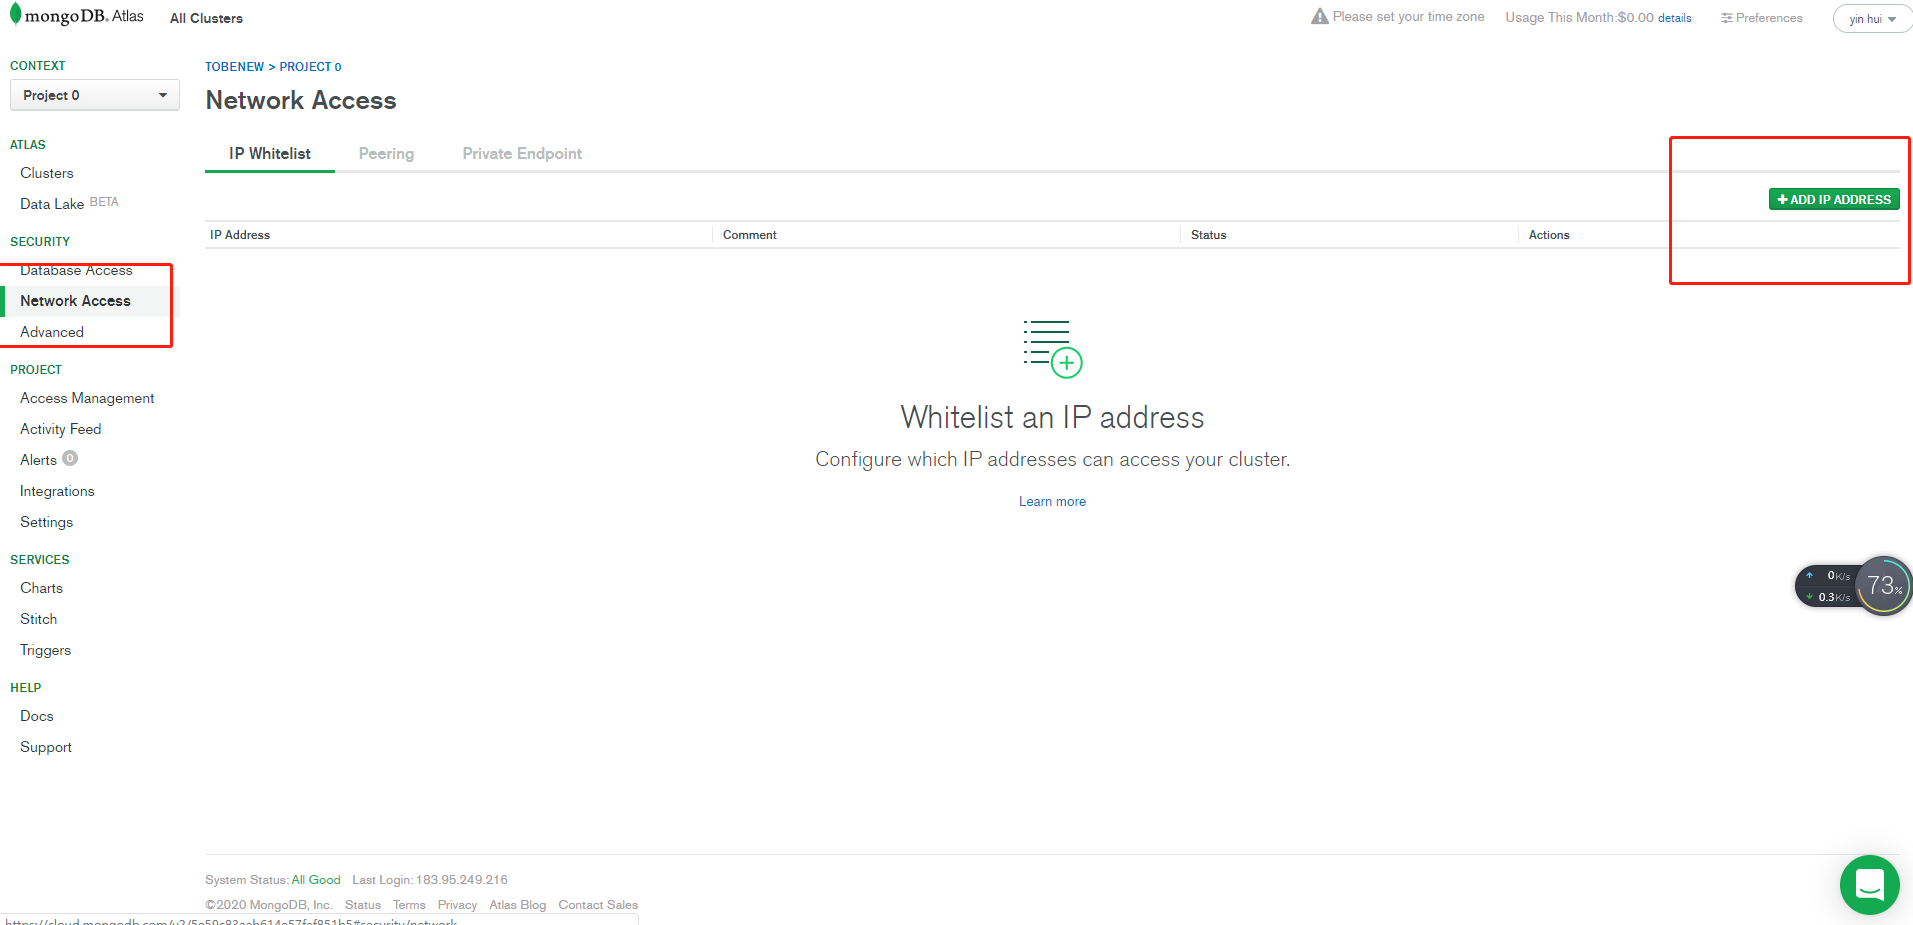Open Charts service
Image resolution: width=1913 pixels, height=925 pixels.
tap(41, 588)
